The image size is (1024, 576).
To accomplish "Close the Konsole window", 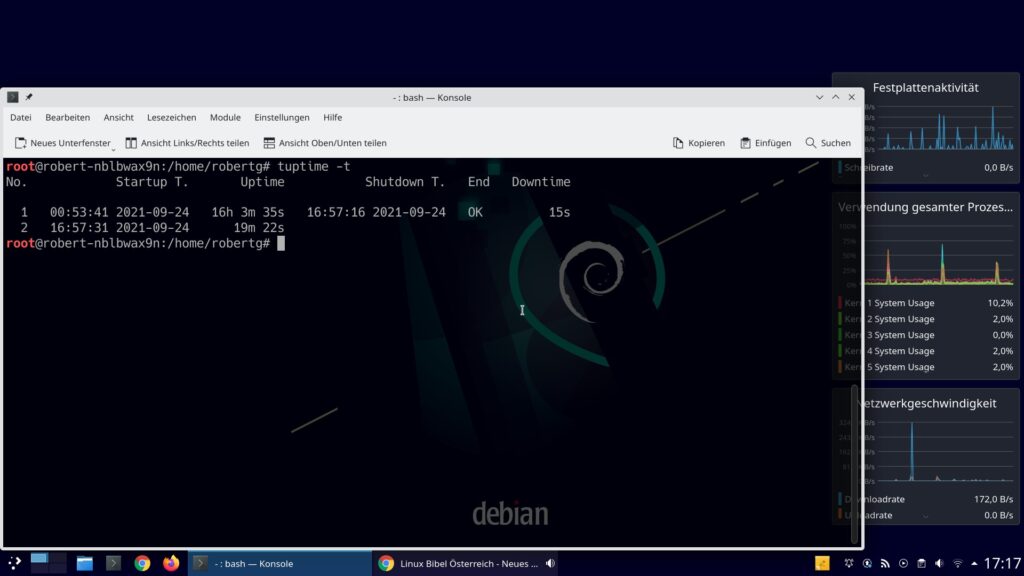I will pos(852,97).
